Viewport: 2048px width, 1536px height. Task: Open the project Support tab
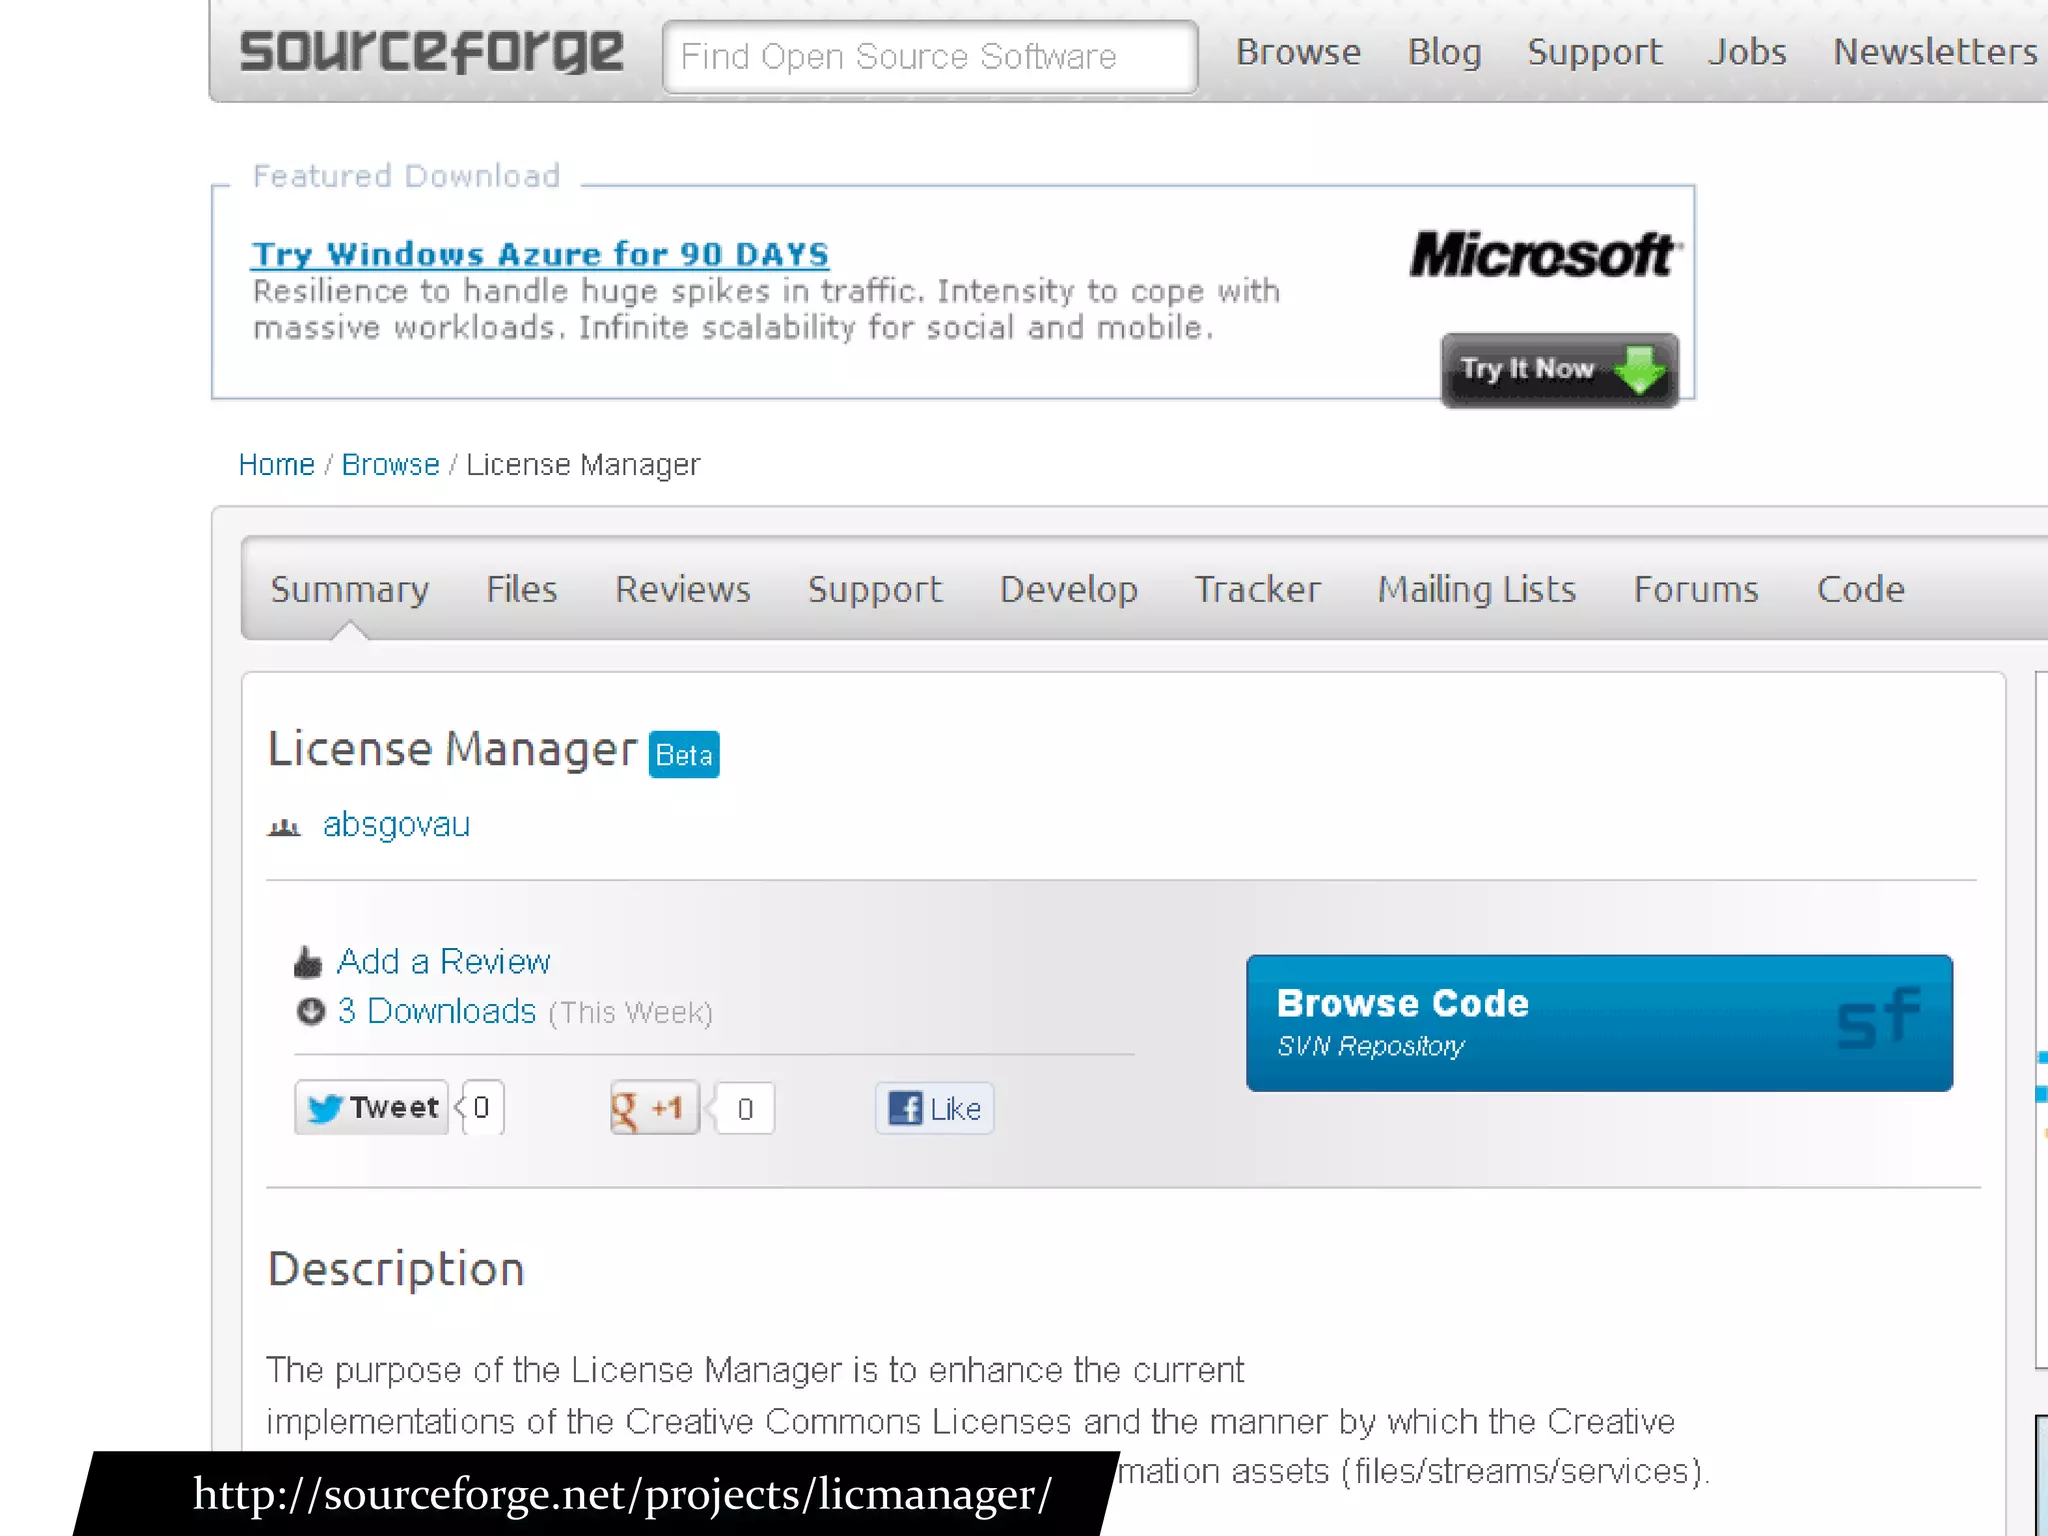point(875,590)
